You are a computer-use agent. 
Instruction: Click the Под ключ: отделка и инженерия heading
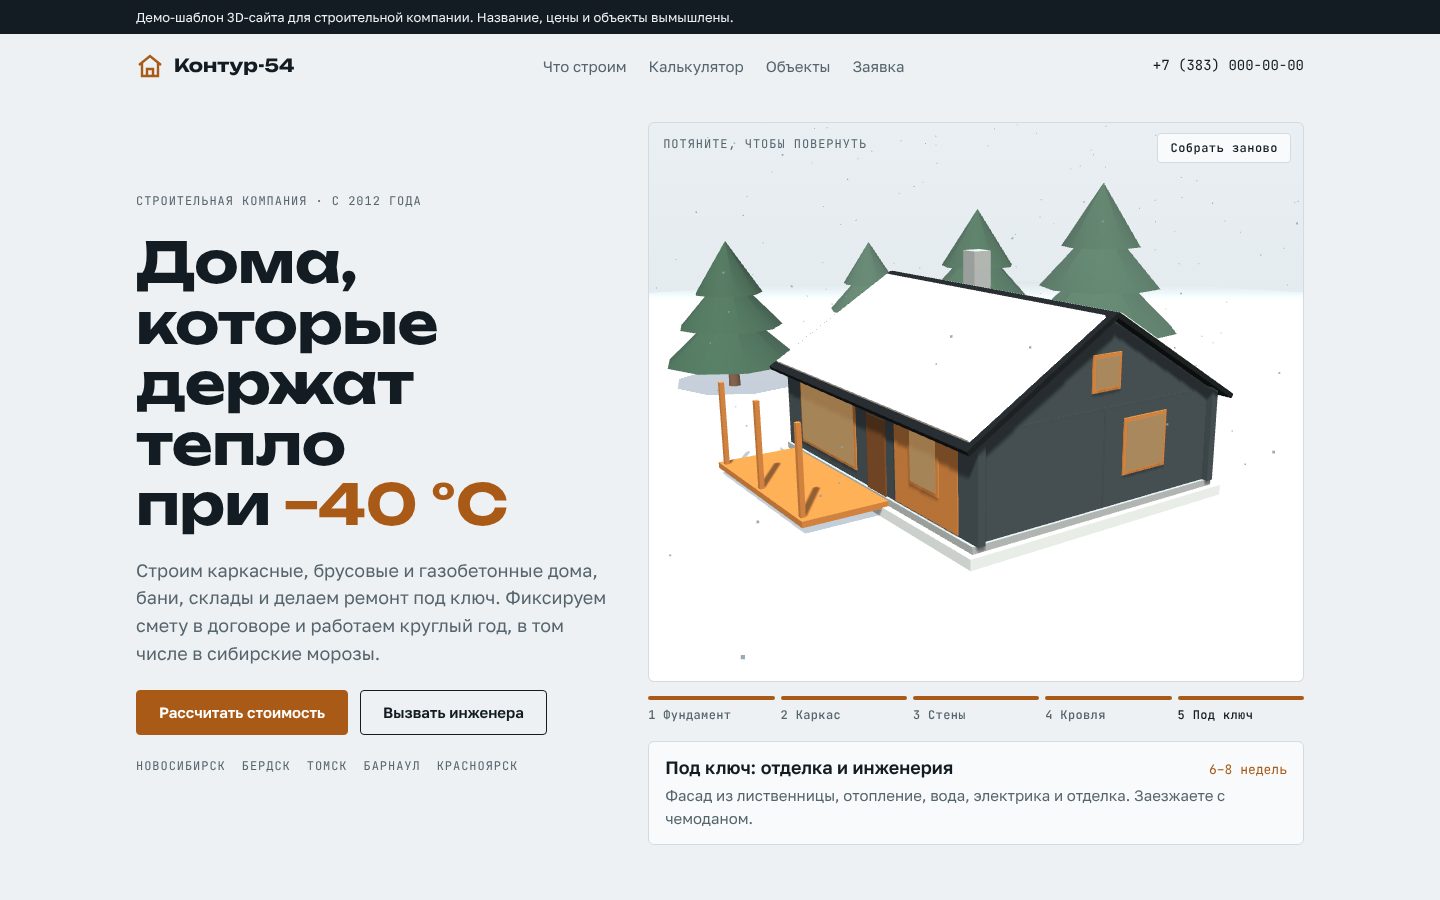click(809, 768)
